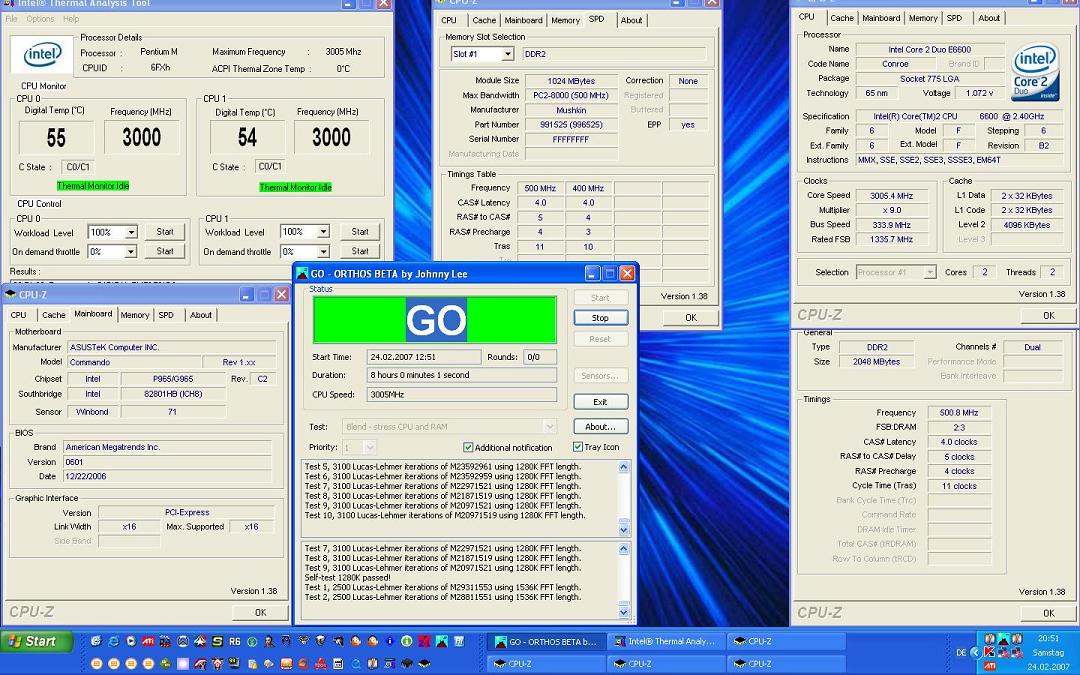The height and width of the screenshot is (675, 1080).
Task: Click the taskbar clock showing 20:51
Action: tap(1048, 638)
